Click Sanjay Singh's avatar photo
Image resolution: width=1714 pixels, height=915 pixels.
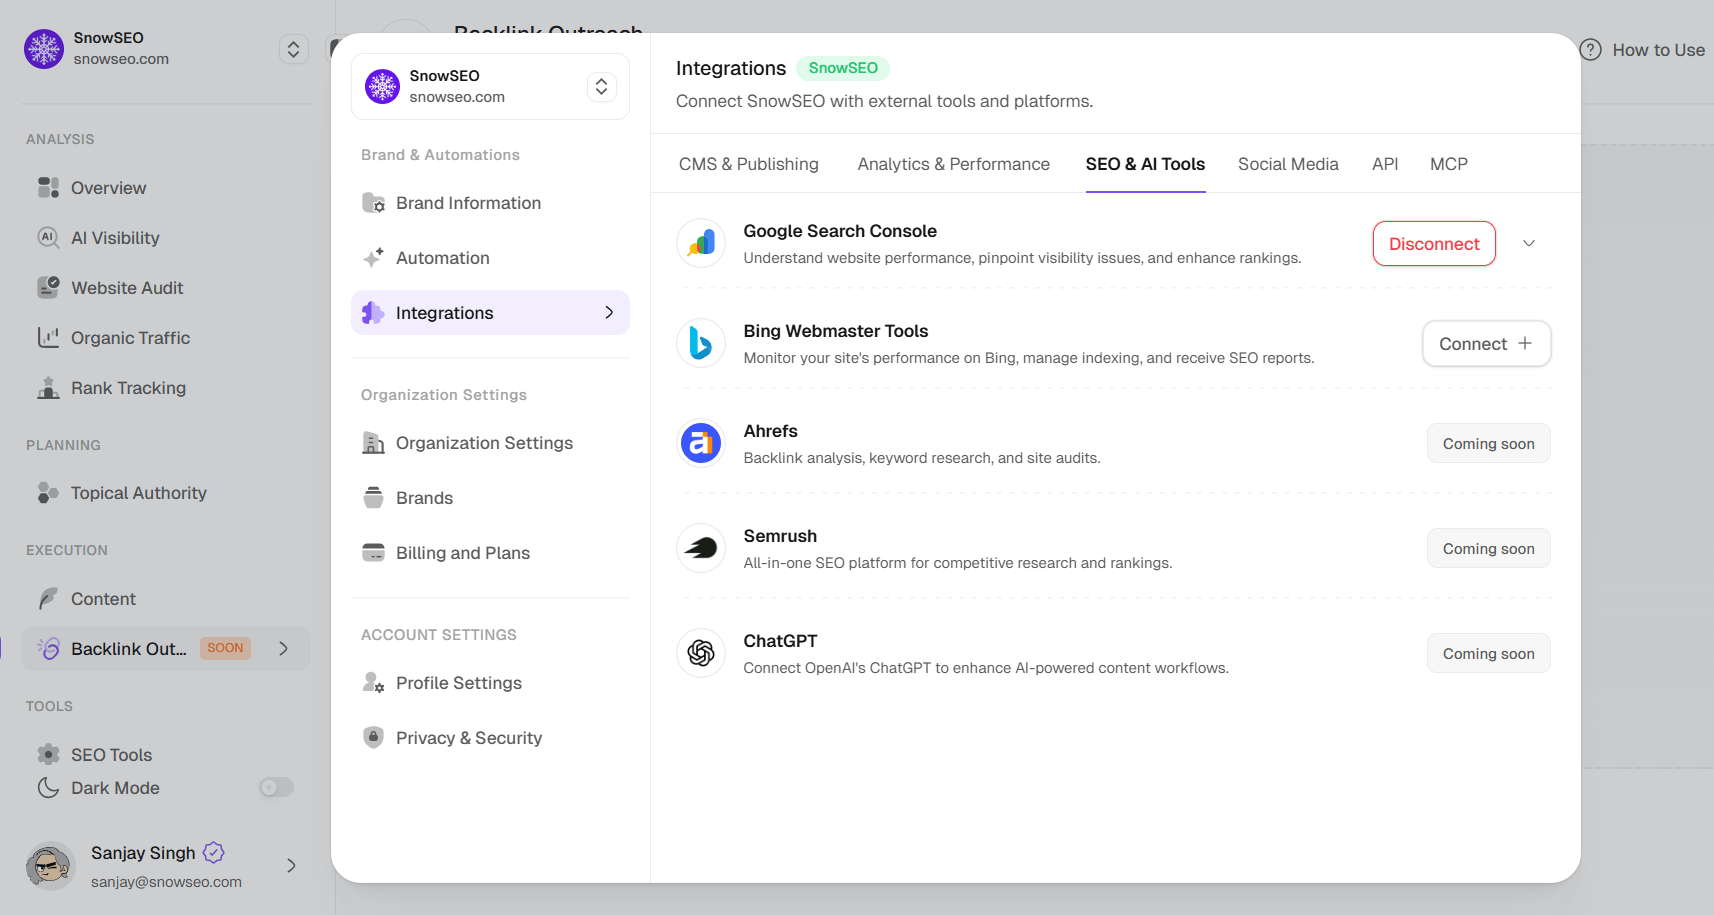50,866
